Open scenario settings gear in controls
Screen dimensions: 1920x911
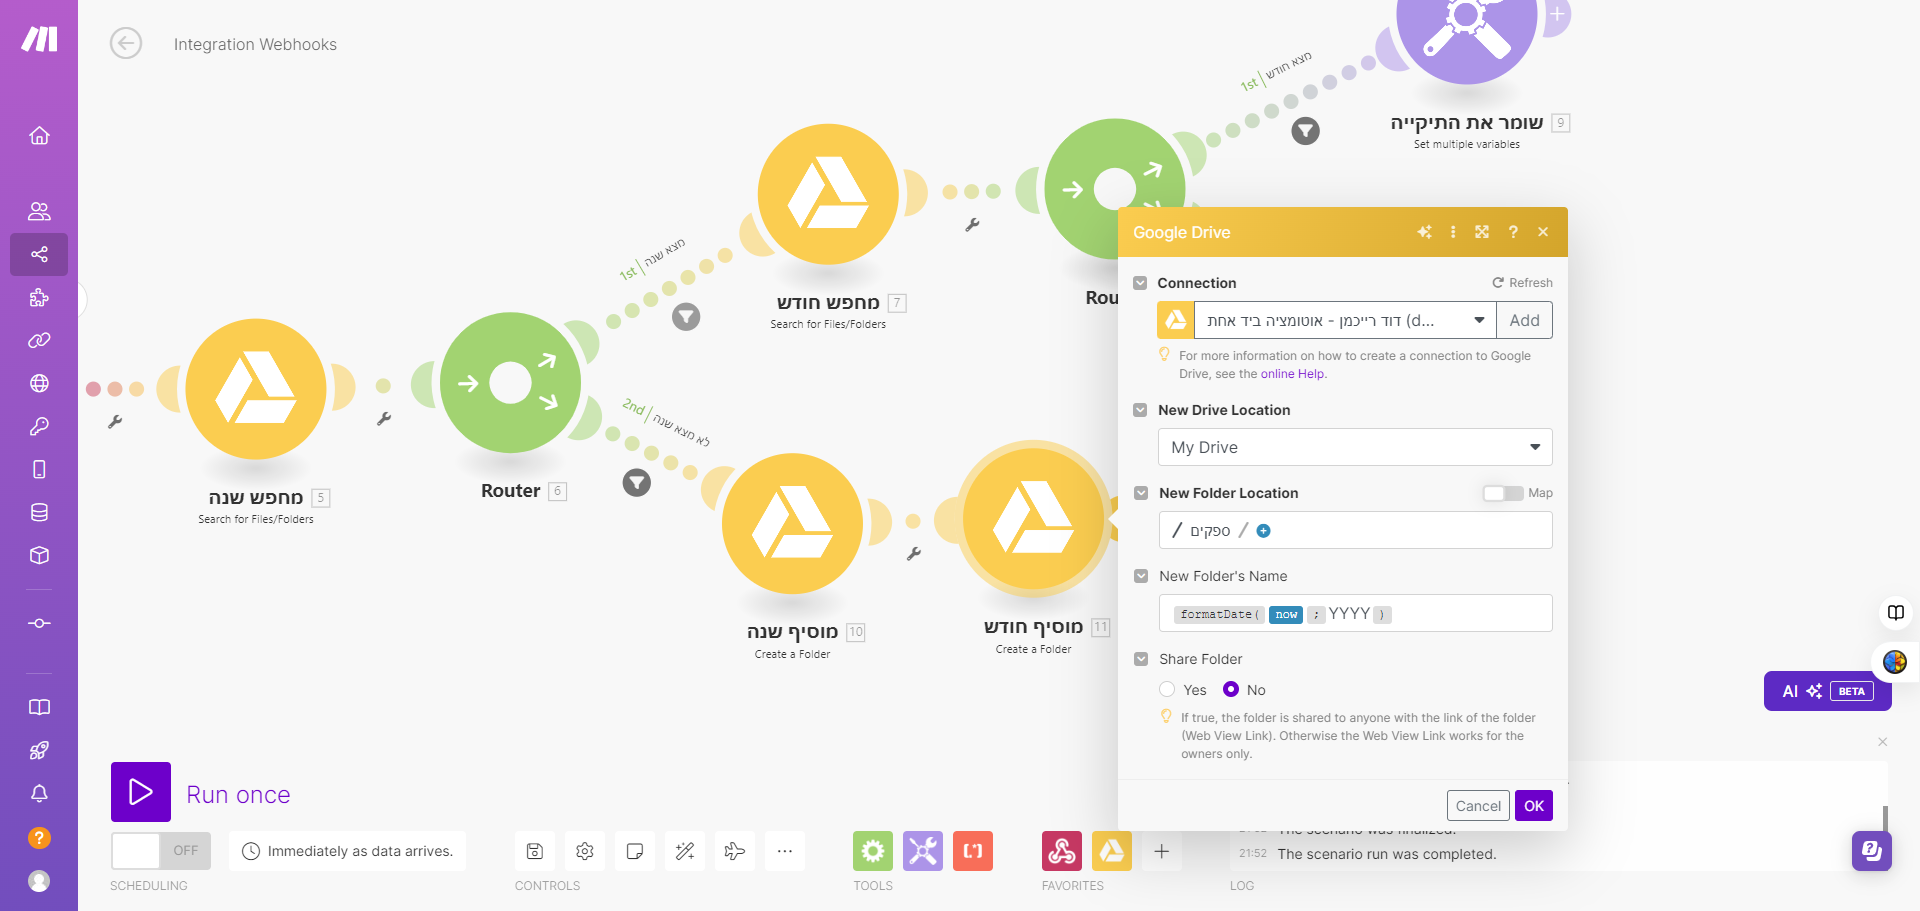pyautogui.click(x=585, y=851)
